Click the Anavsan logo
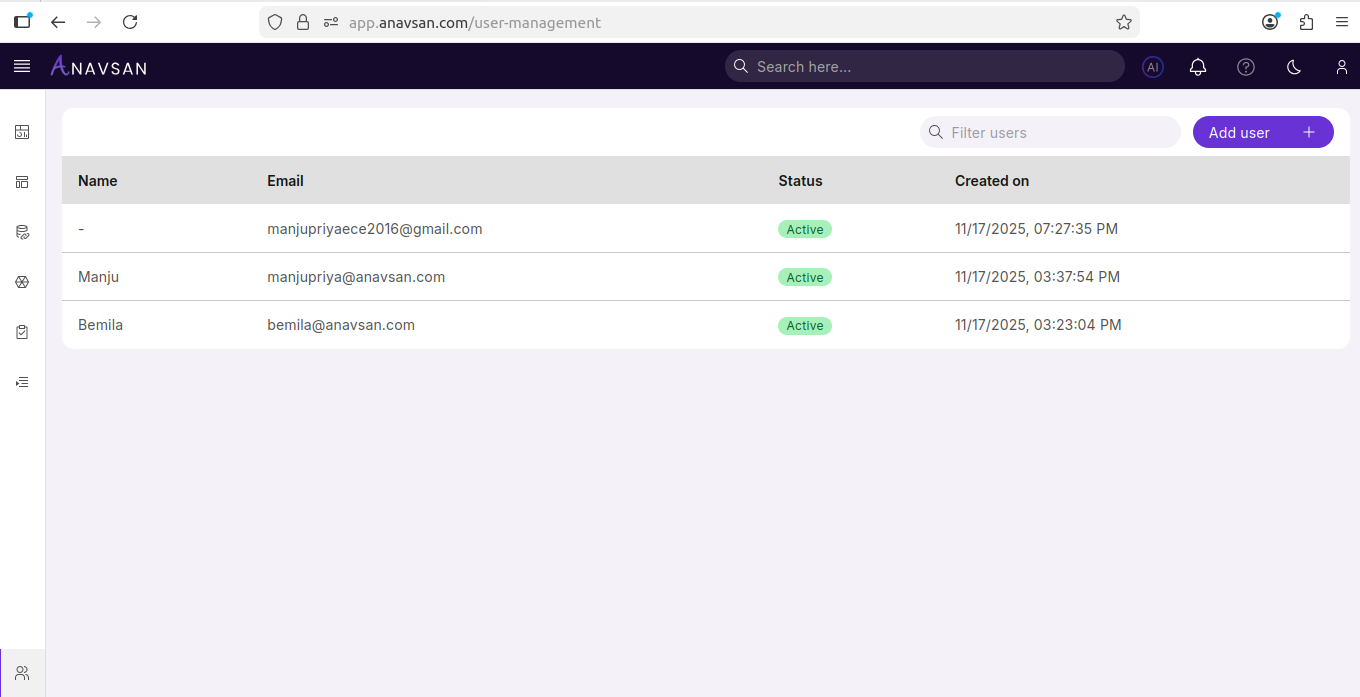 click(99, 67)
